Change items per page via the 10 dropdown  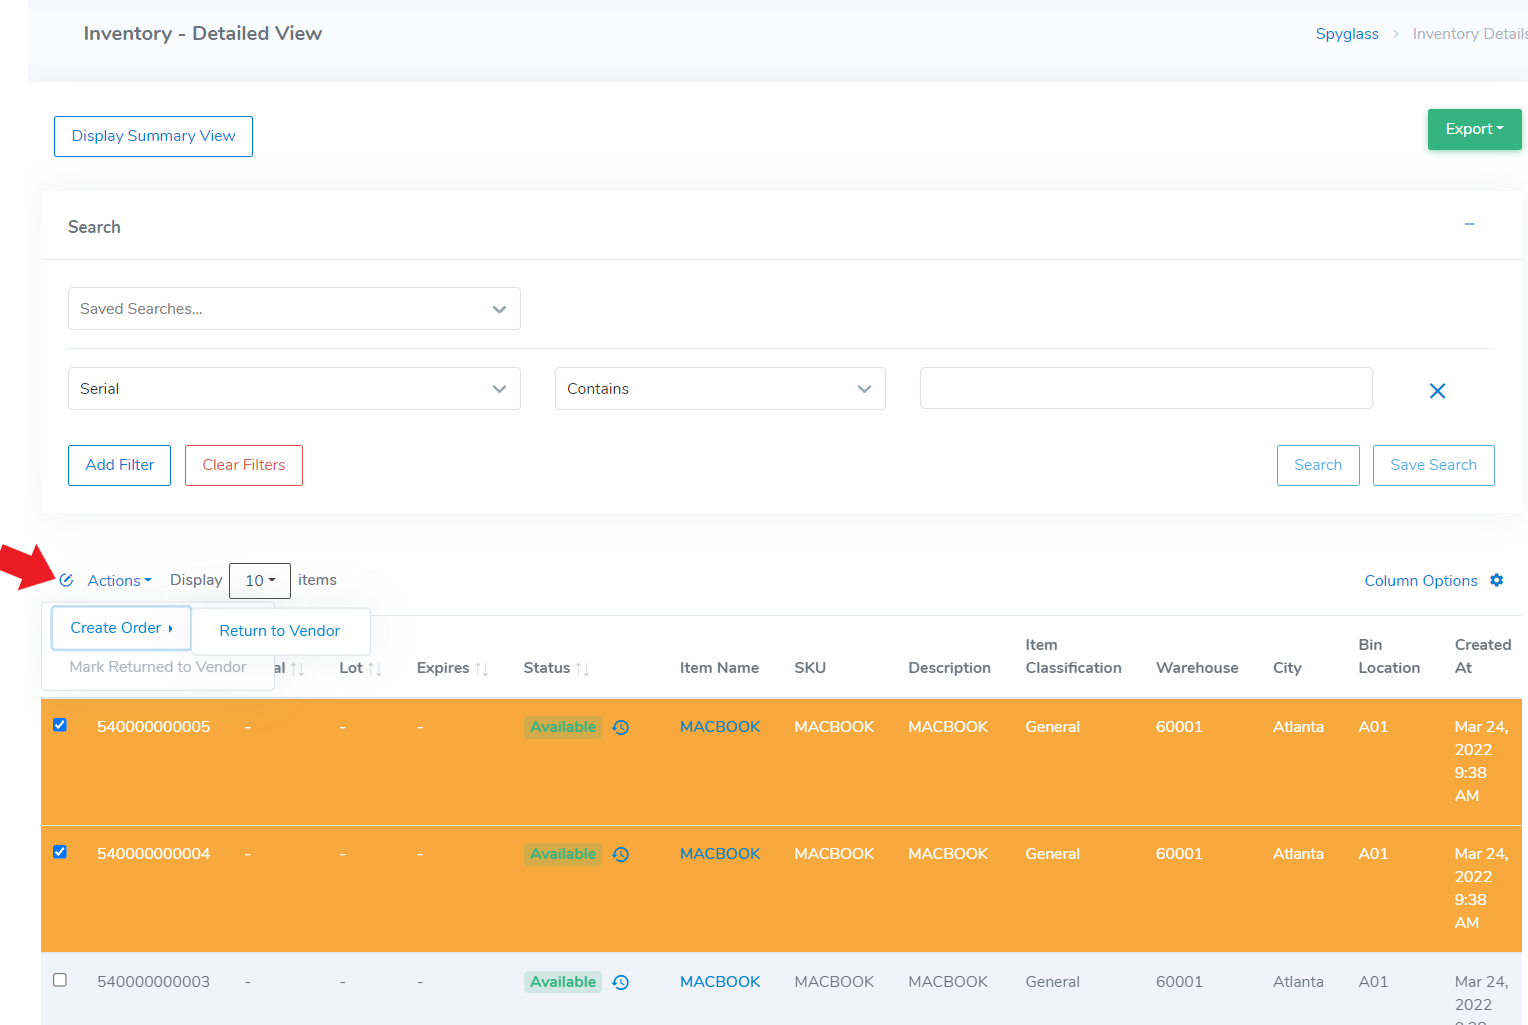[259, 580]
